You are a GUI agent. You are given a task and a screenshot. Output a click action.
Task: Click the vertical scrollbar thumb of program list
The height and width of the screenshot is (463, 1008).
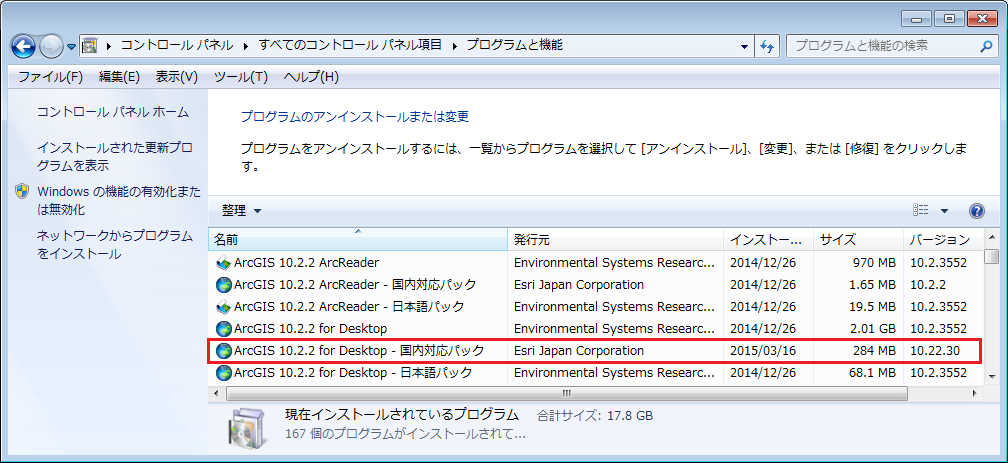coord(991,257)
